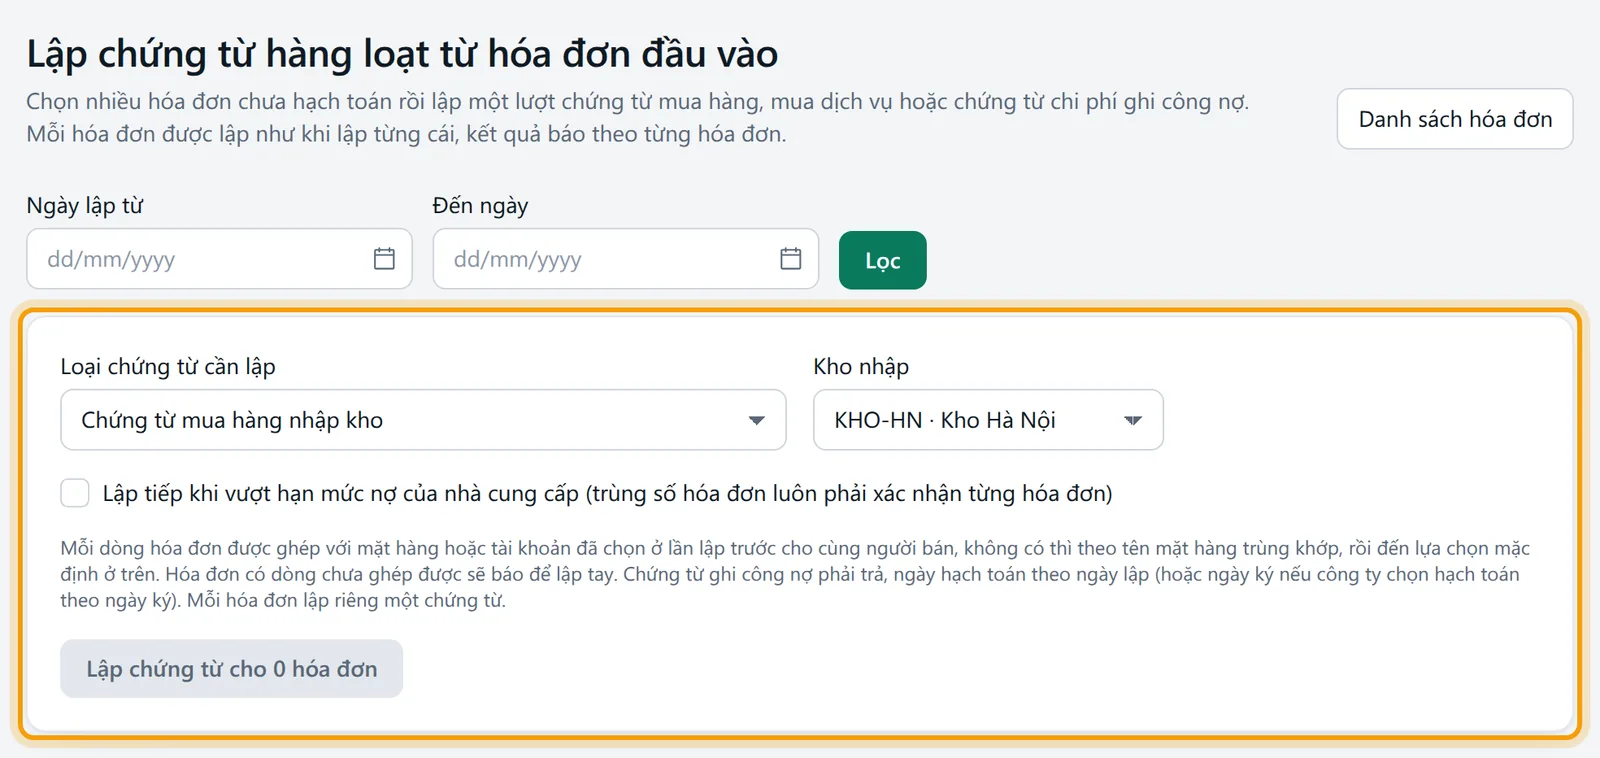1600x758 pixels.
Task: Click the Loại chứng từ cần lập label
Action: coord(168,367)
